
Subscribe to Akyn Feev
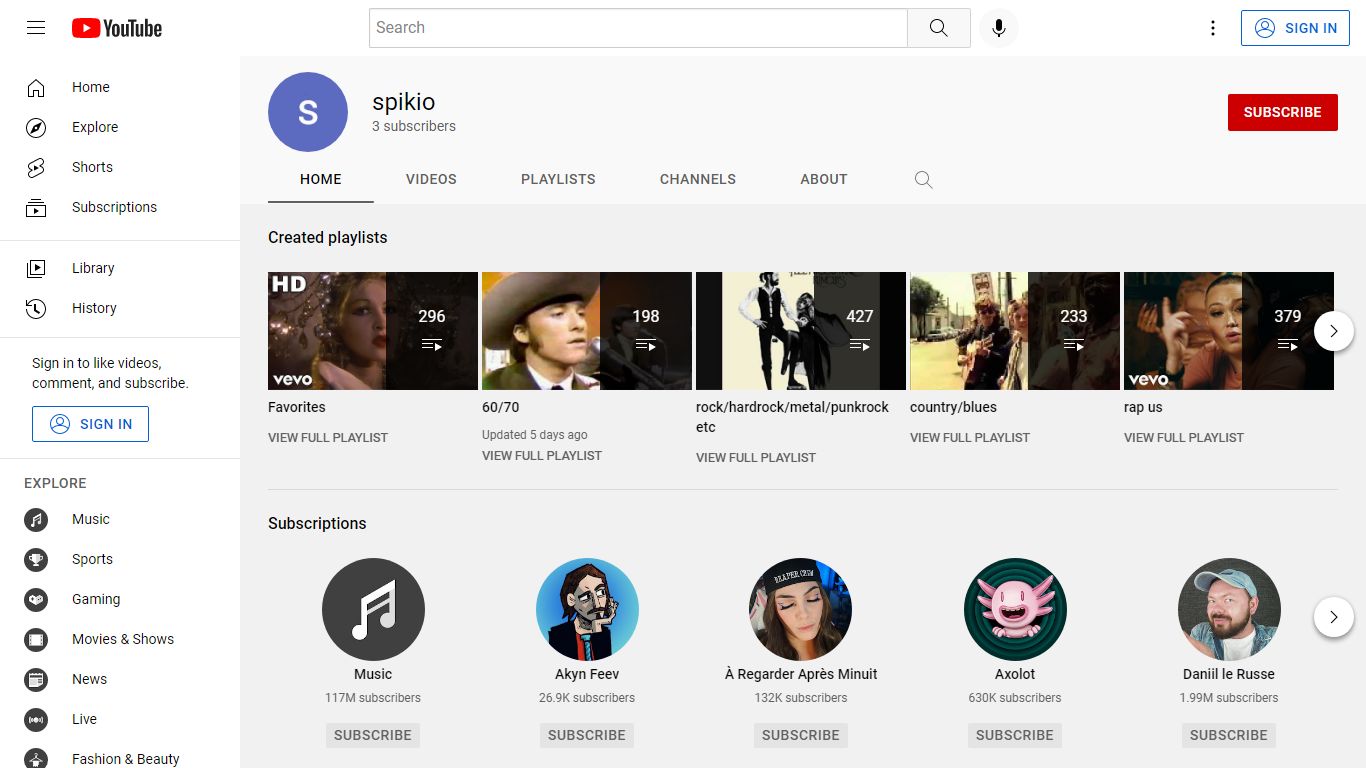tap(587, 735)
